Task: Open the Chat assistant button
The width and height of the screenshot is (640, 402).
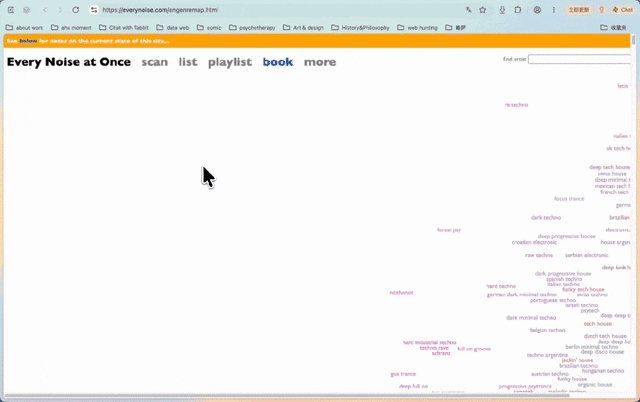Action: tap(623, 10)
